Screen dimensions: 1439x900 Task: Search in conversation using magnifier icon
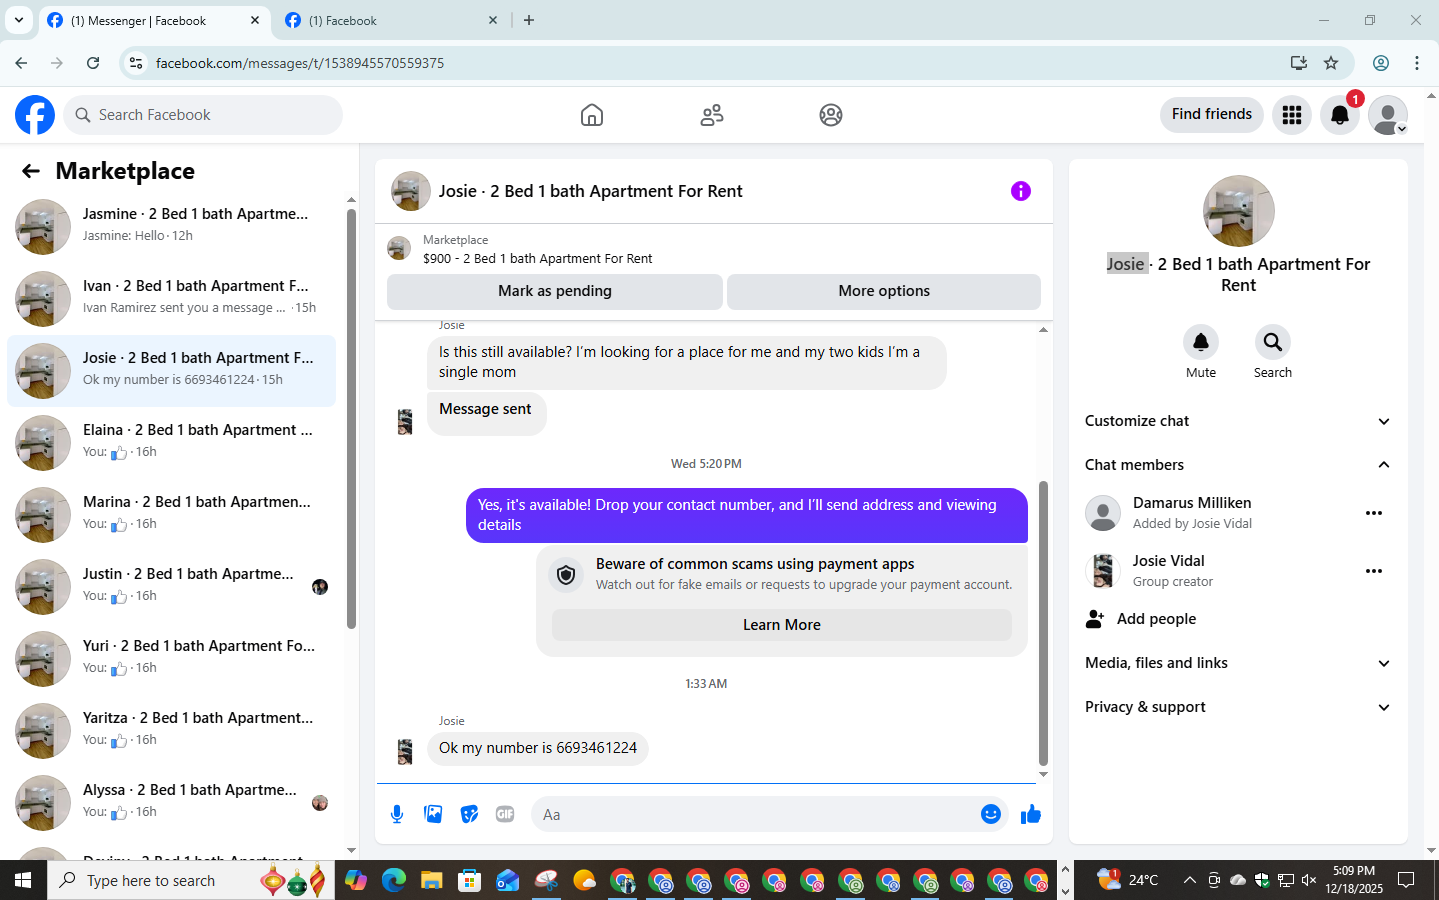tap(1273, 342)
